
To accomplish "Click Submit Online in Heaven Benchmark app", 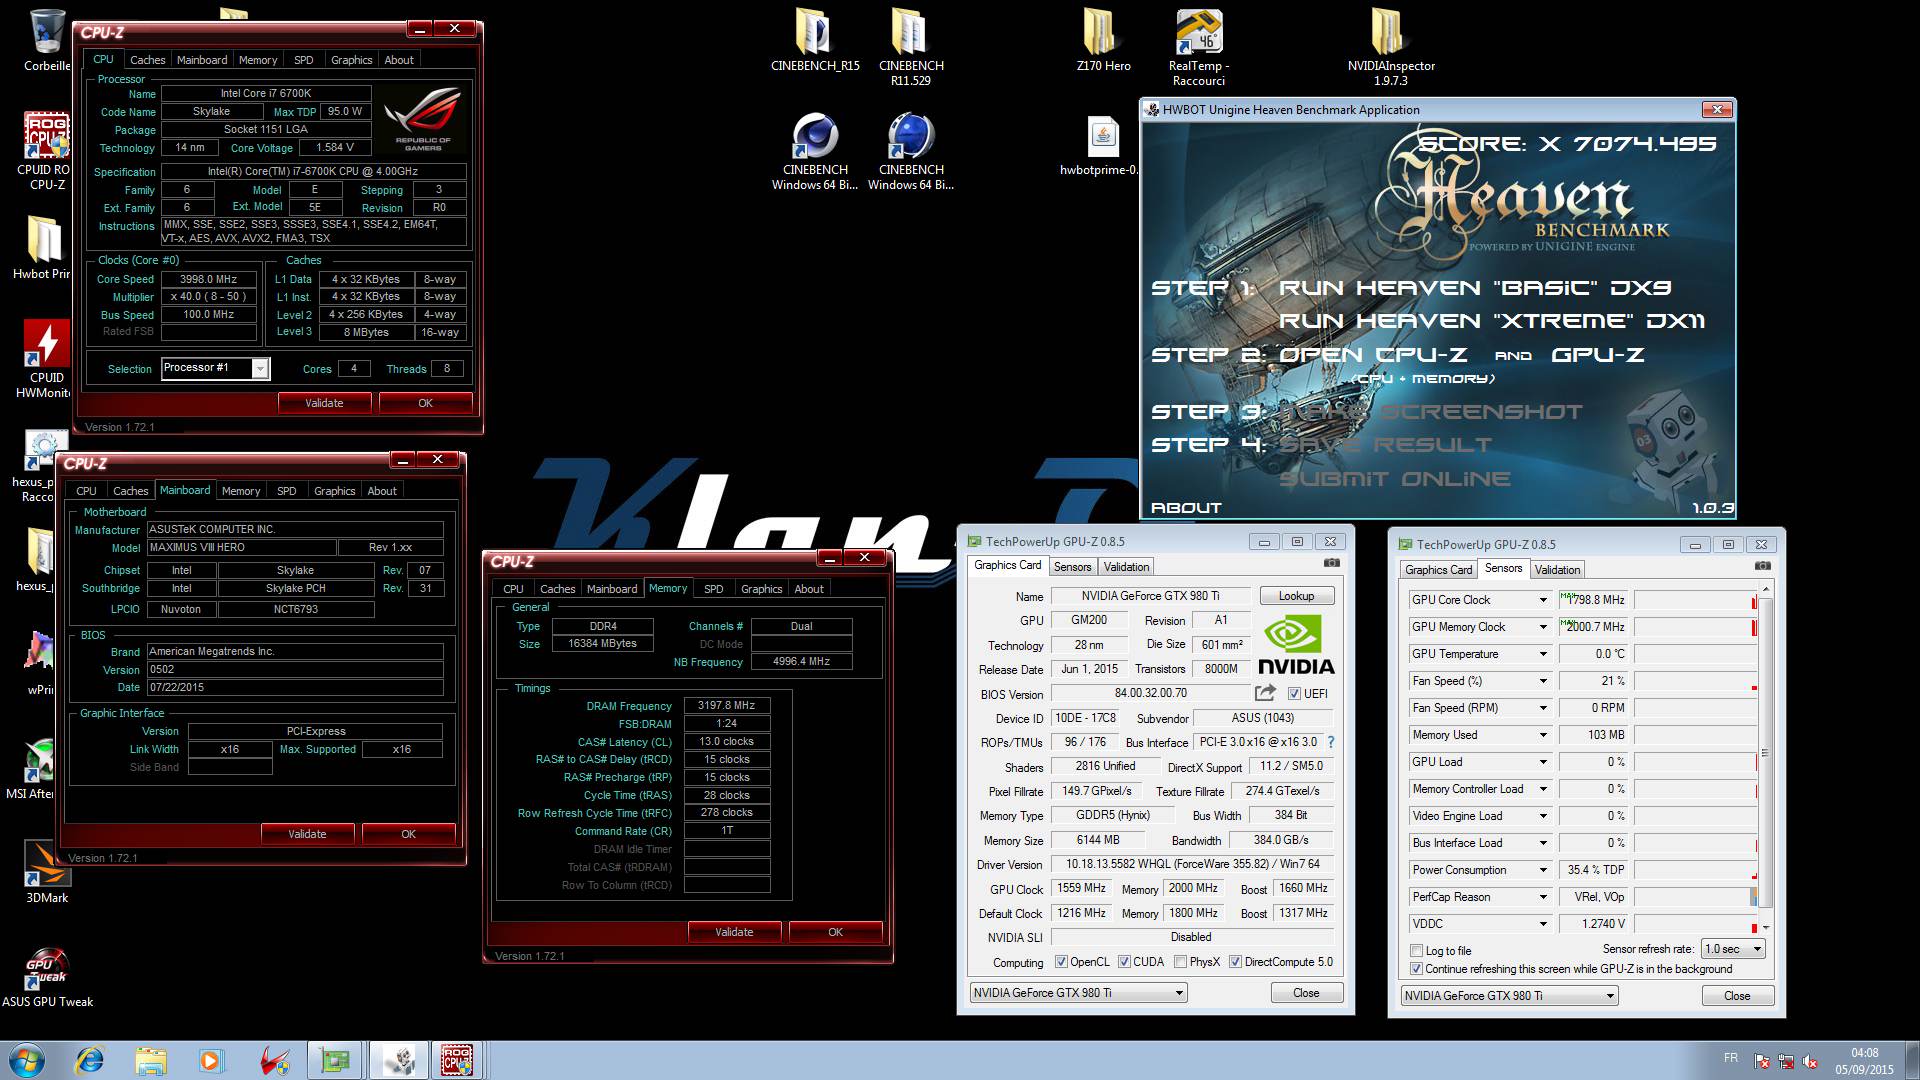I will [1394, 479].
